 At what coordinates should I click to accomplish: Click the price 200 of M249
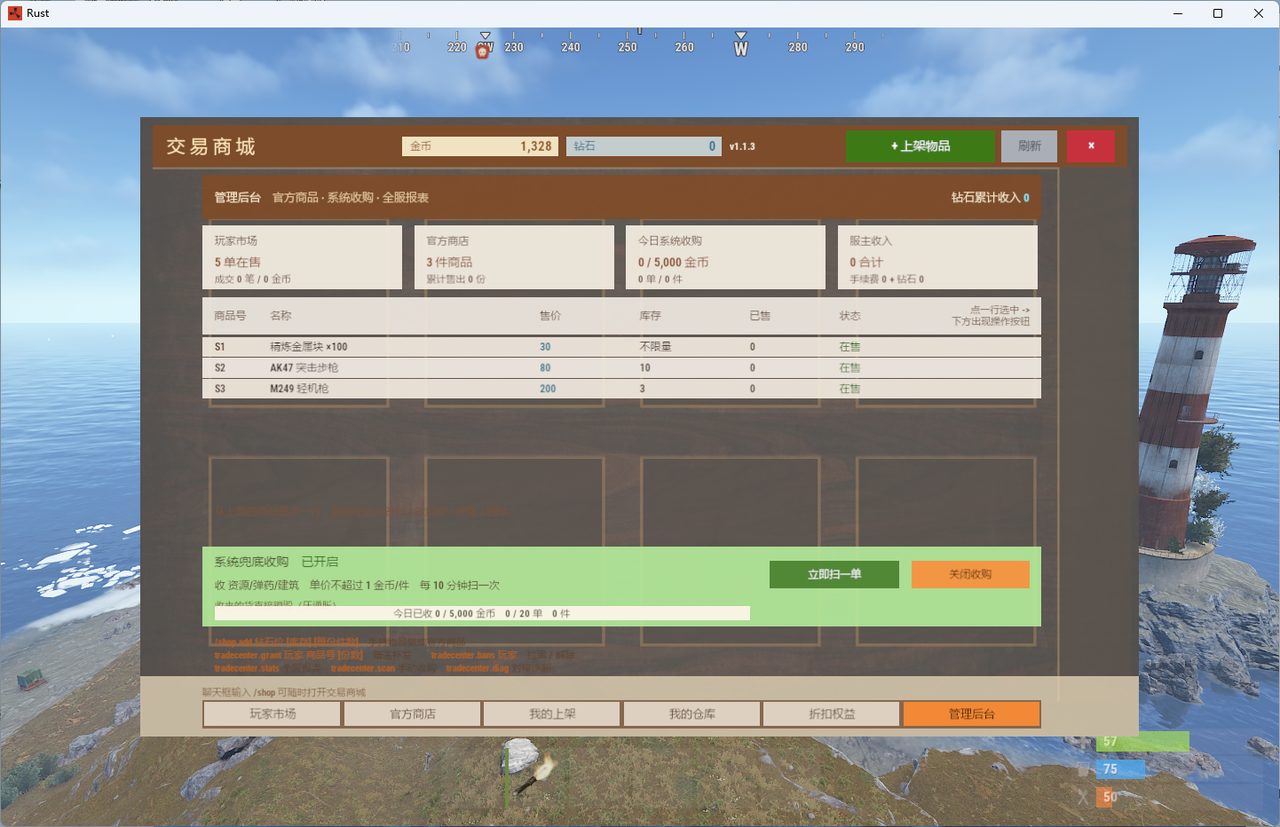click(548, 389)
